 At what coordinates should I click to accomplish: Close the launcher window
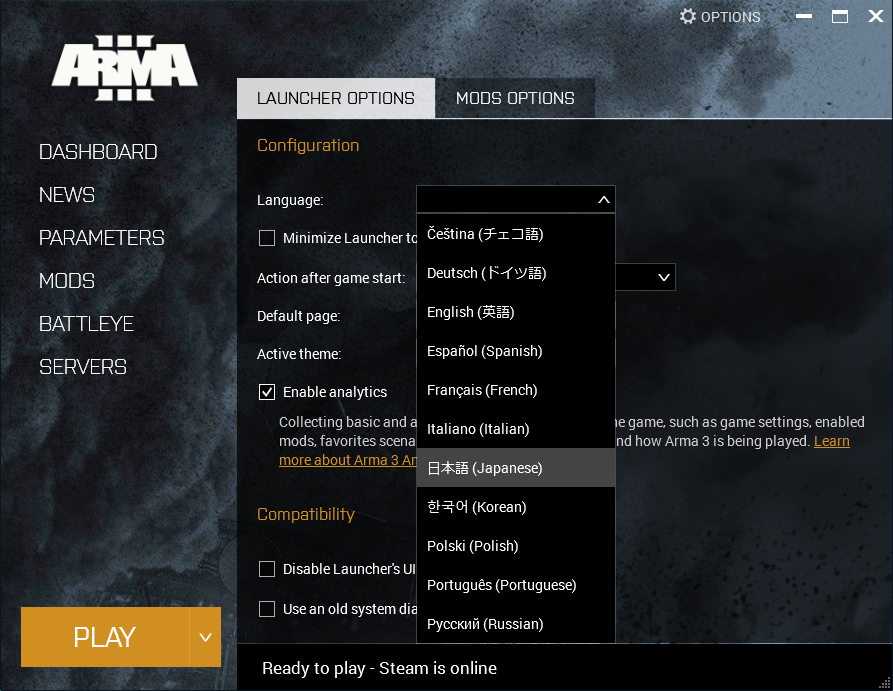tap(876, 16)
